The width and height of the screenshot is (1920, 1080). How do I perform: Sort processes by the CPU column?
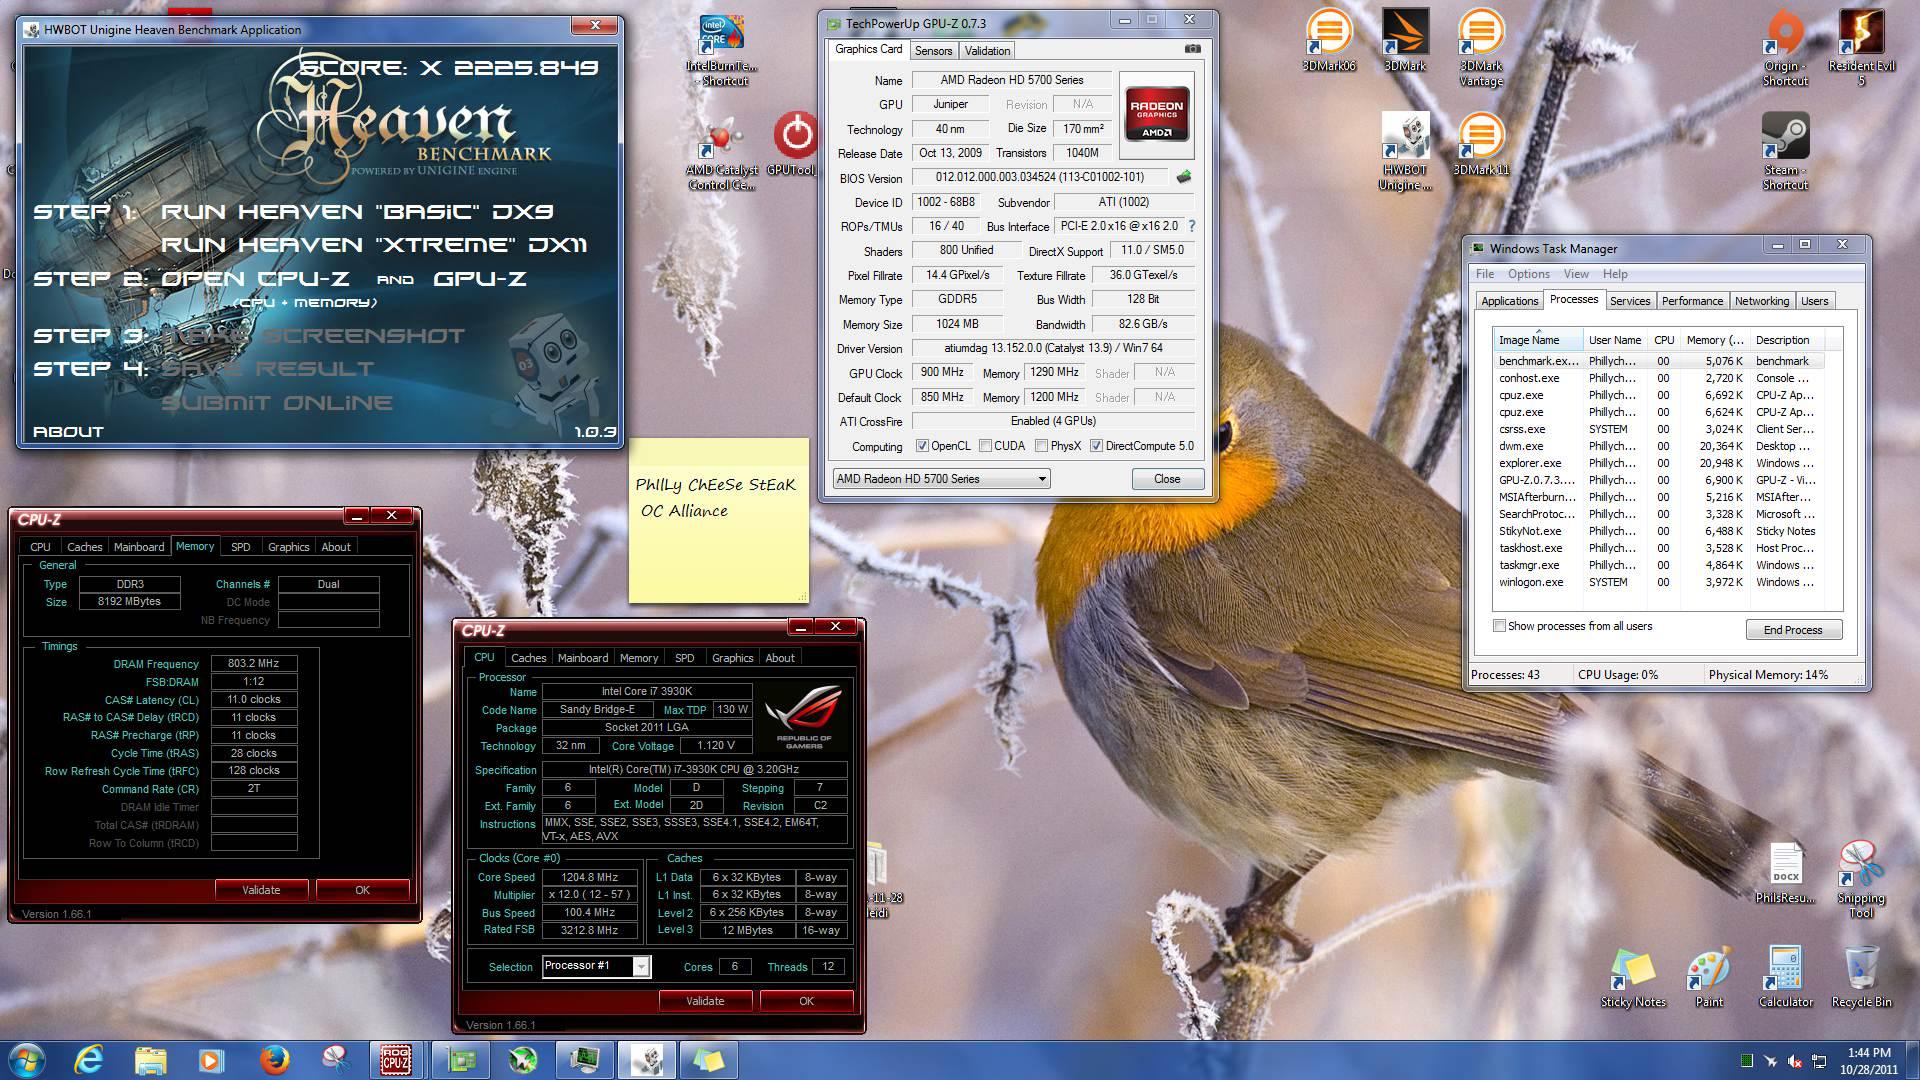coord(1664,340)
